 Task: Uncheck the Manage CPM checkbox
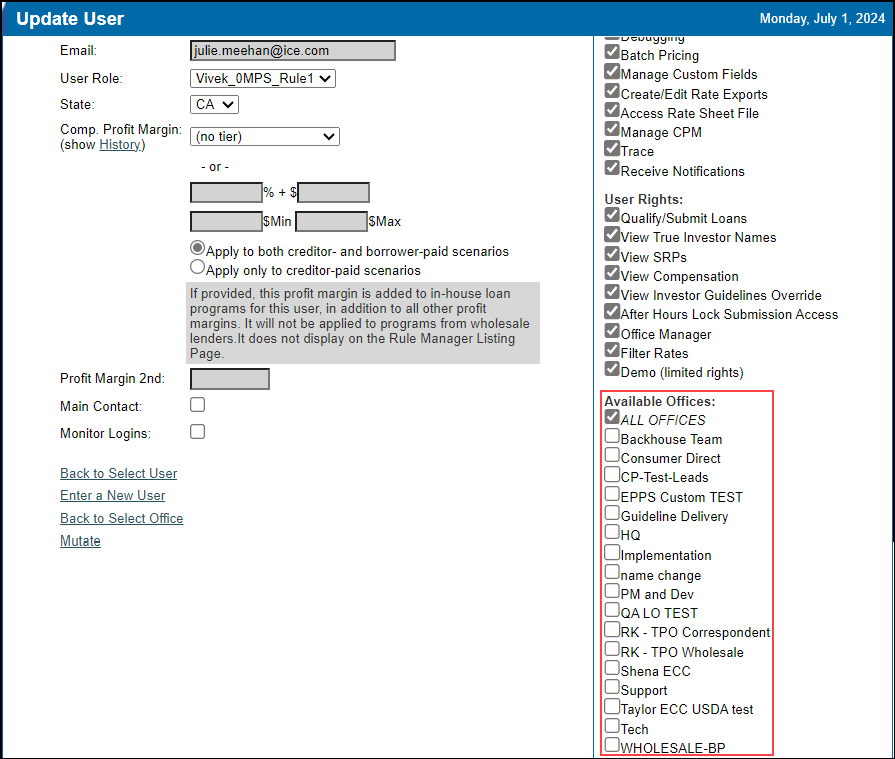pos(612,129)
